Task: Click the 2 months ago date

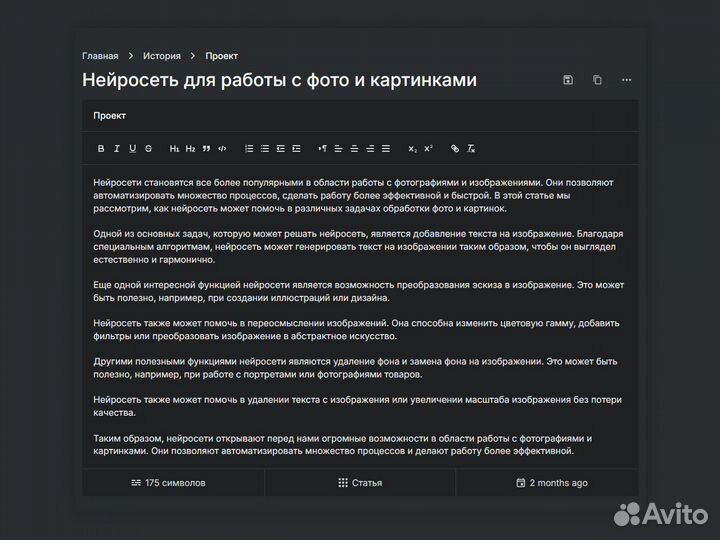Action: pos(551,483)
